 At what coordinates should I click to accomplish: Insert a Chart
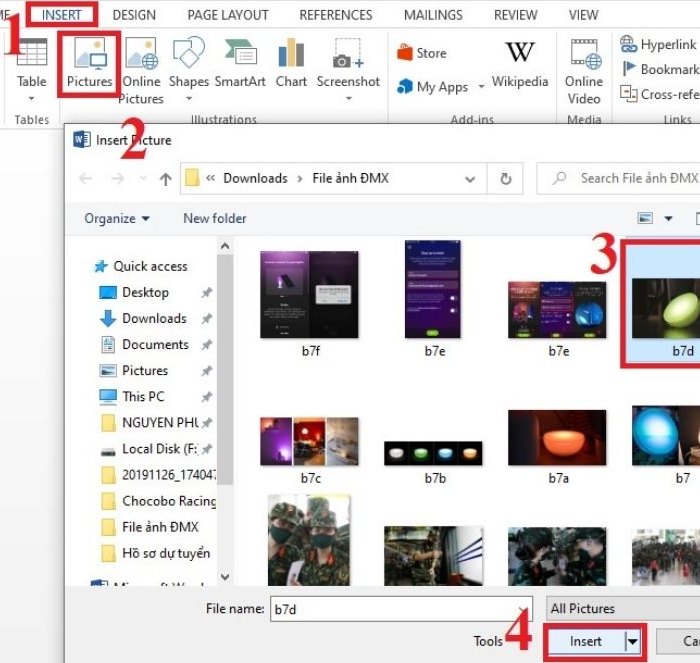coord(291,63)
